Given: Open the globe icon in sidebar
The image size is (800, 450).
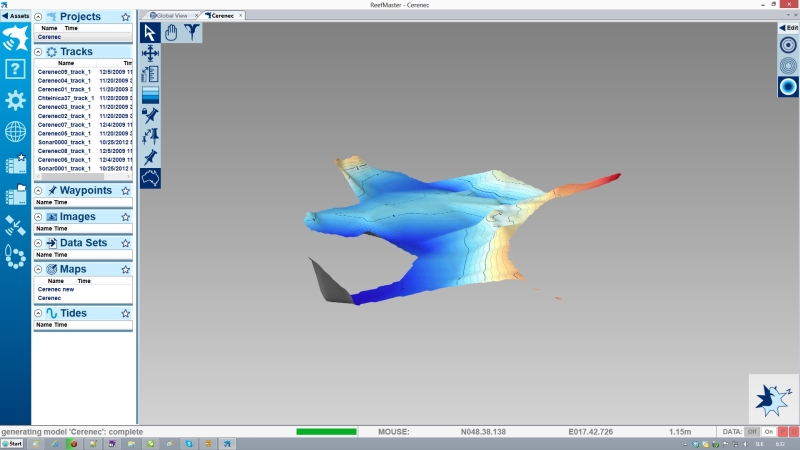Looking at the screenshot, I should (x=15, y=132).
